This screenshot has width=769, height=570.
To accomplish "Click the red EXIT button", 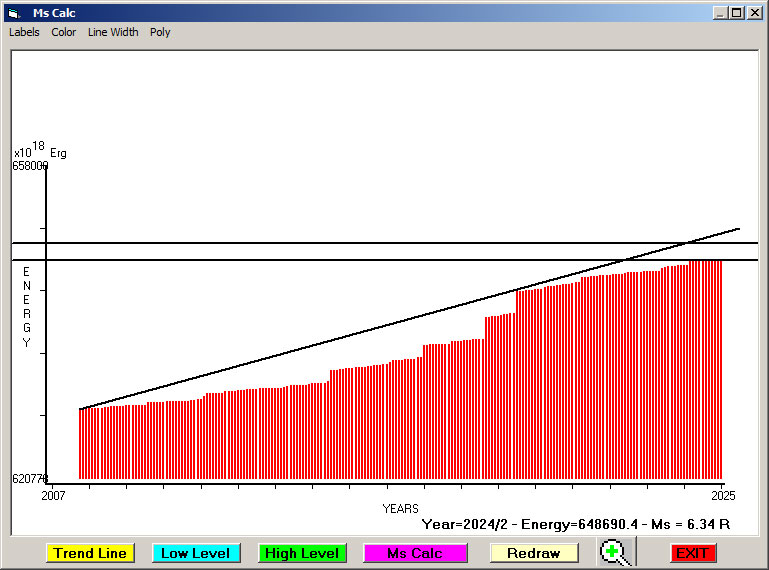I will [x=692, y=553].
